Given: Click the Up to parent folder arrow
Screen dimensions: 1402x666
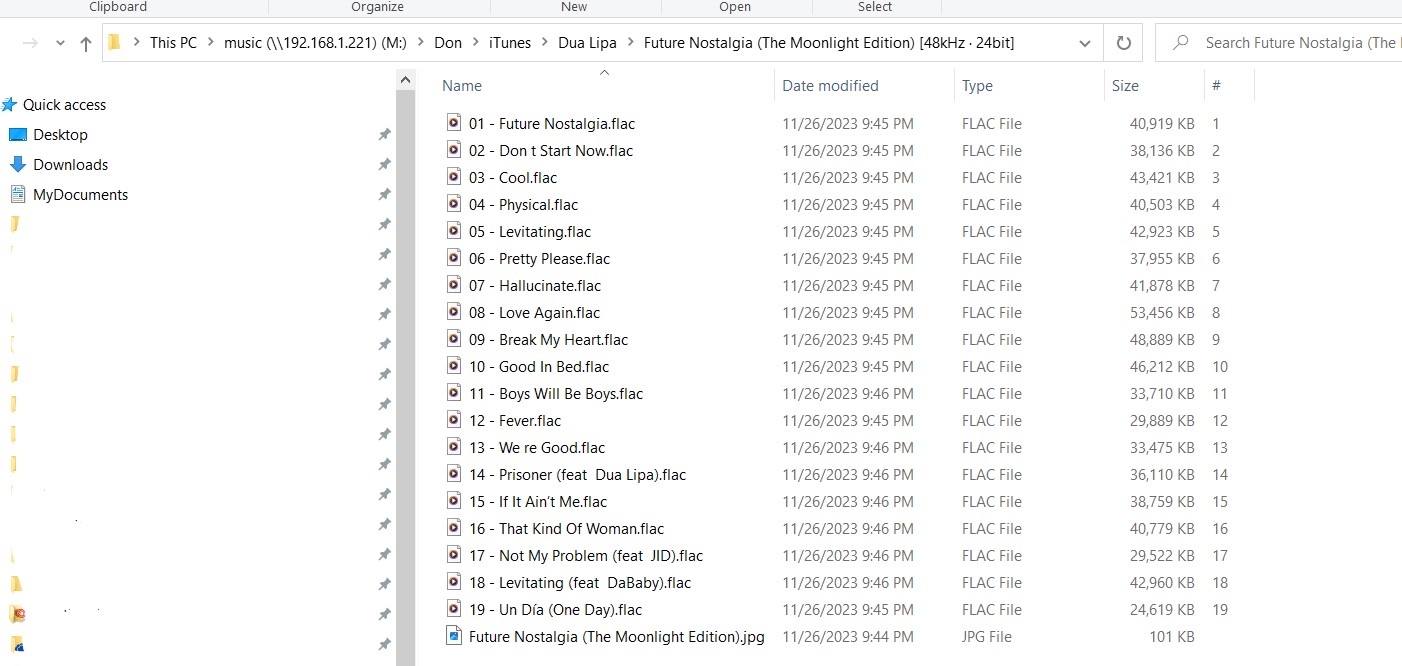Looking at the screenshot, I should (x=86, y=44).
